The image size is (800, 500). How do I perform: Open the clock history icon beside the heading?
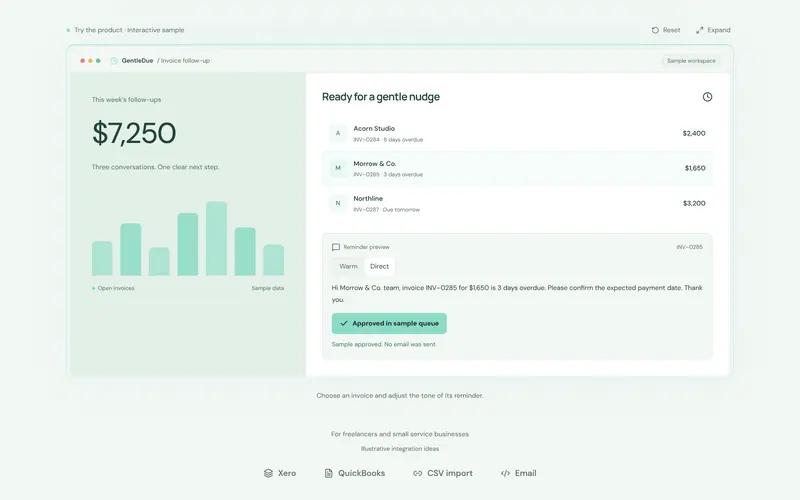pyautogui.click(x=707, y=97)
